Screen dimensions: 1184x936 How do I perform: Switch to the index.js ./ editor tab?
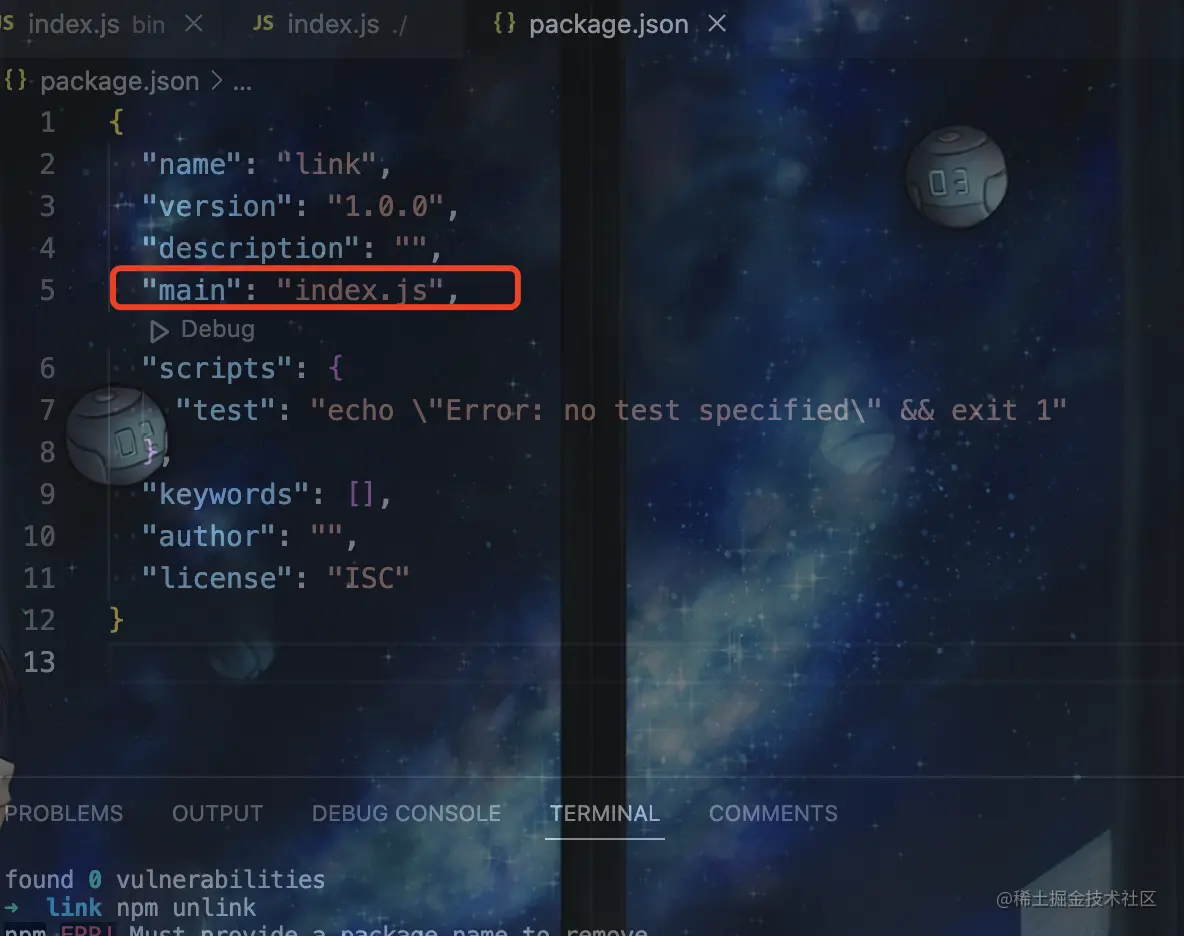(330, 24)
